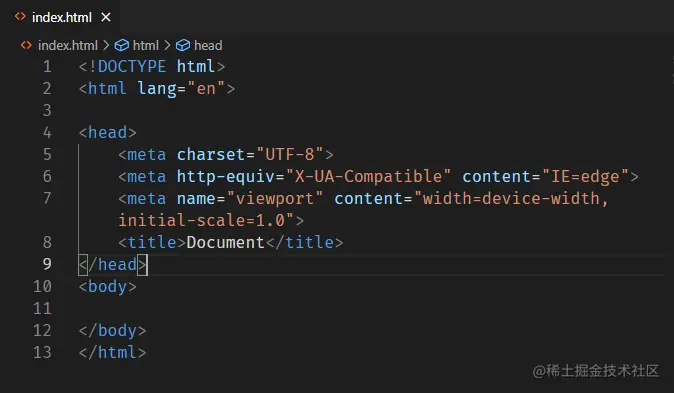Place cursor in the opening body tag
Viewport: 674px width, 393px height.
tap(107, 286)
